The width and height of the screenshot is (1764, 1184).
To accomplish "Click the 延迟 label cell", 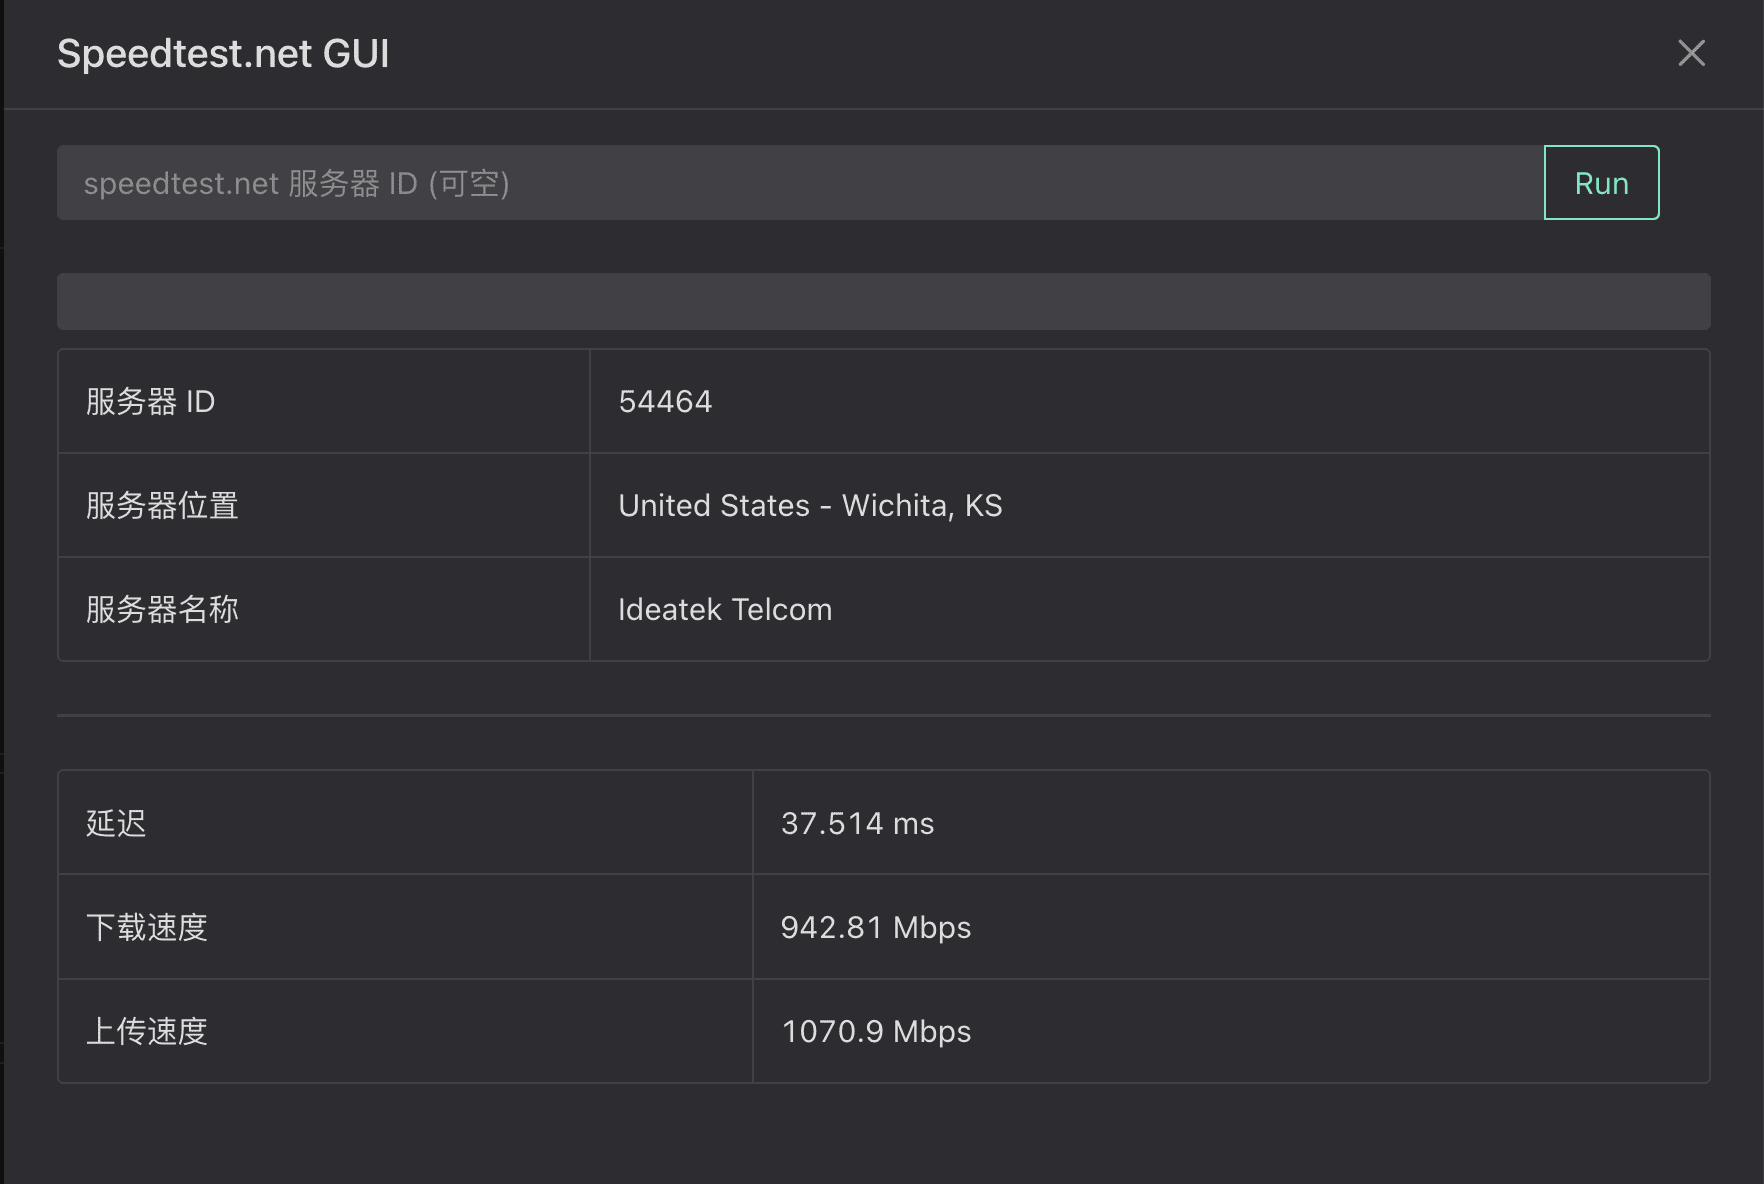I will 405,823.
